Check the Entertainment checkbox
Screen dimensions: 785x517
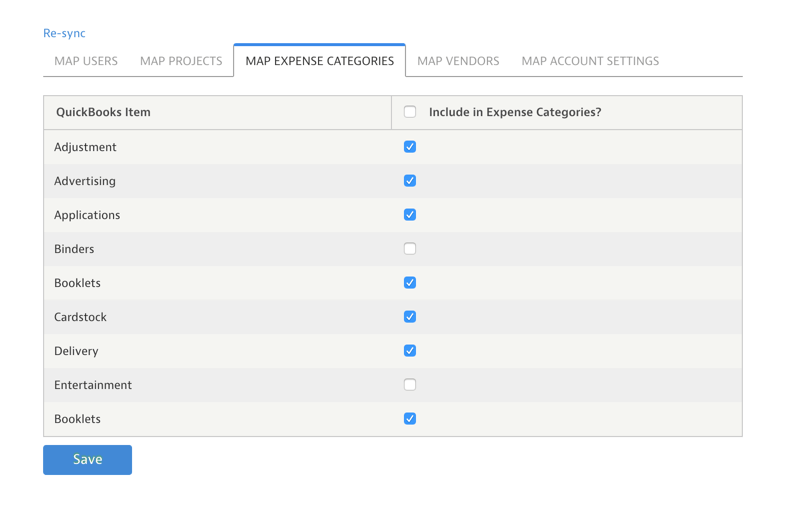[x=410, y=385]
